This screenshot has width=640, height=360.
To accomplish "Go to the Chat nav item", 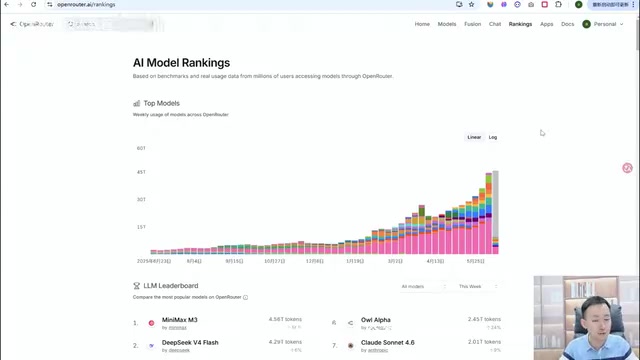I will [x=495, y=24].
